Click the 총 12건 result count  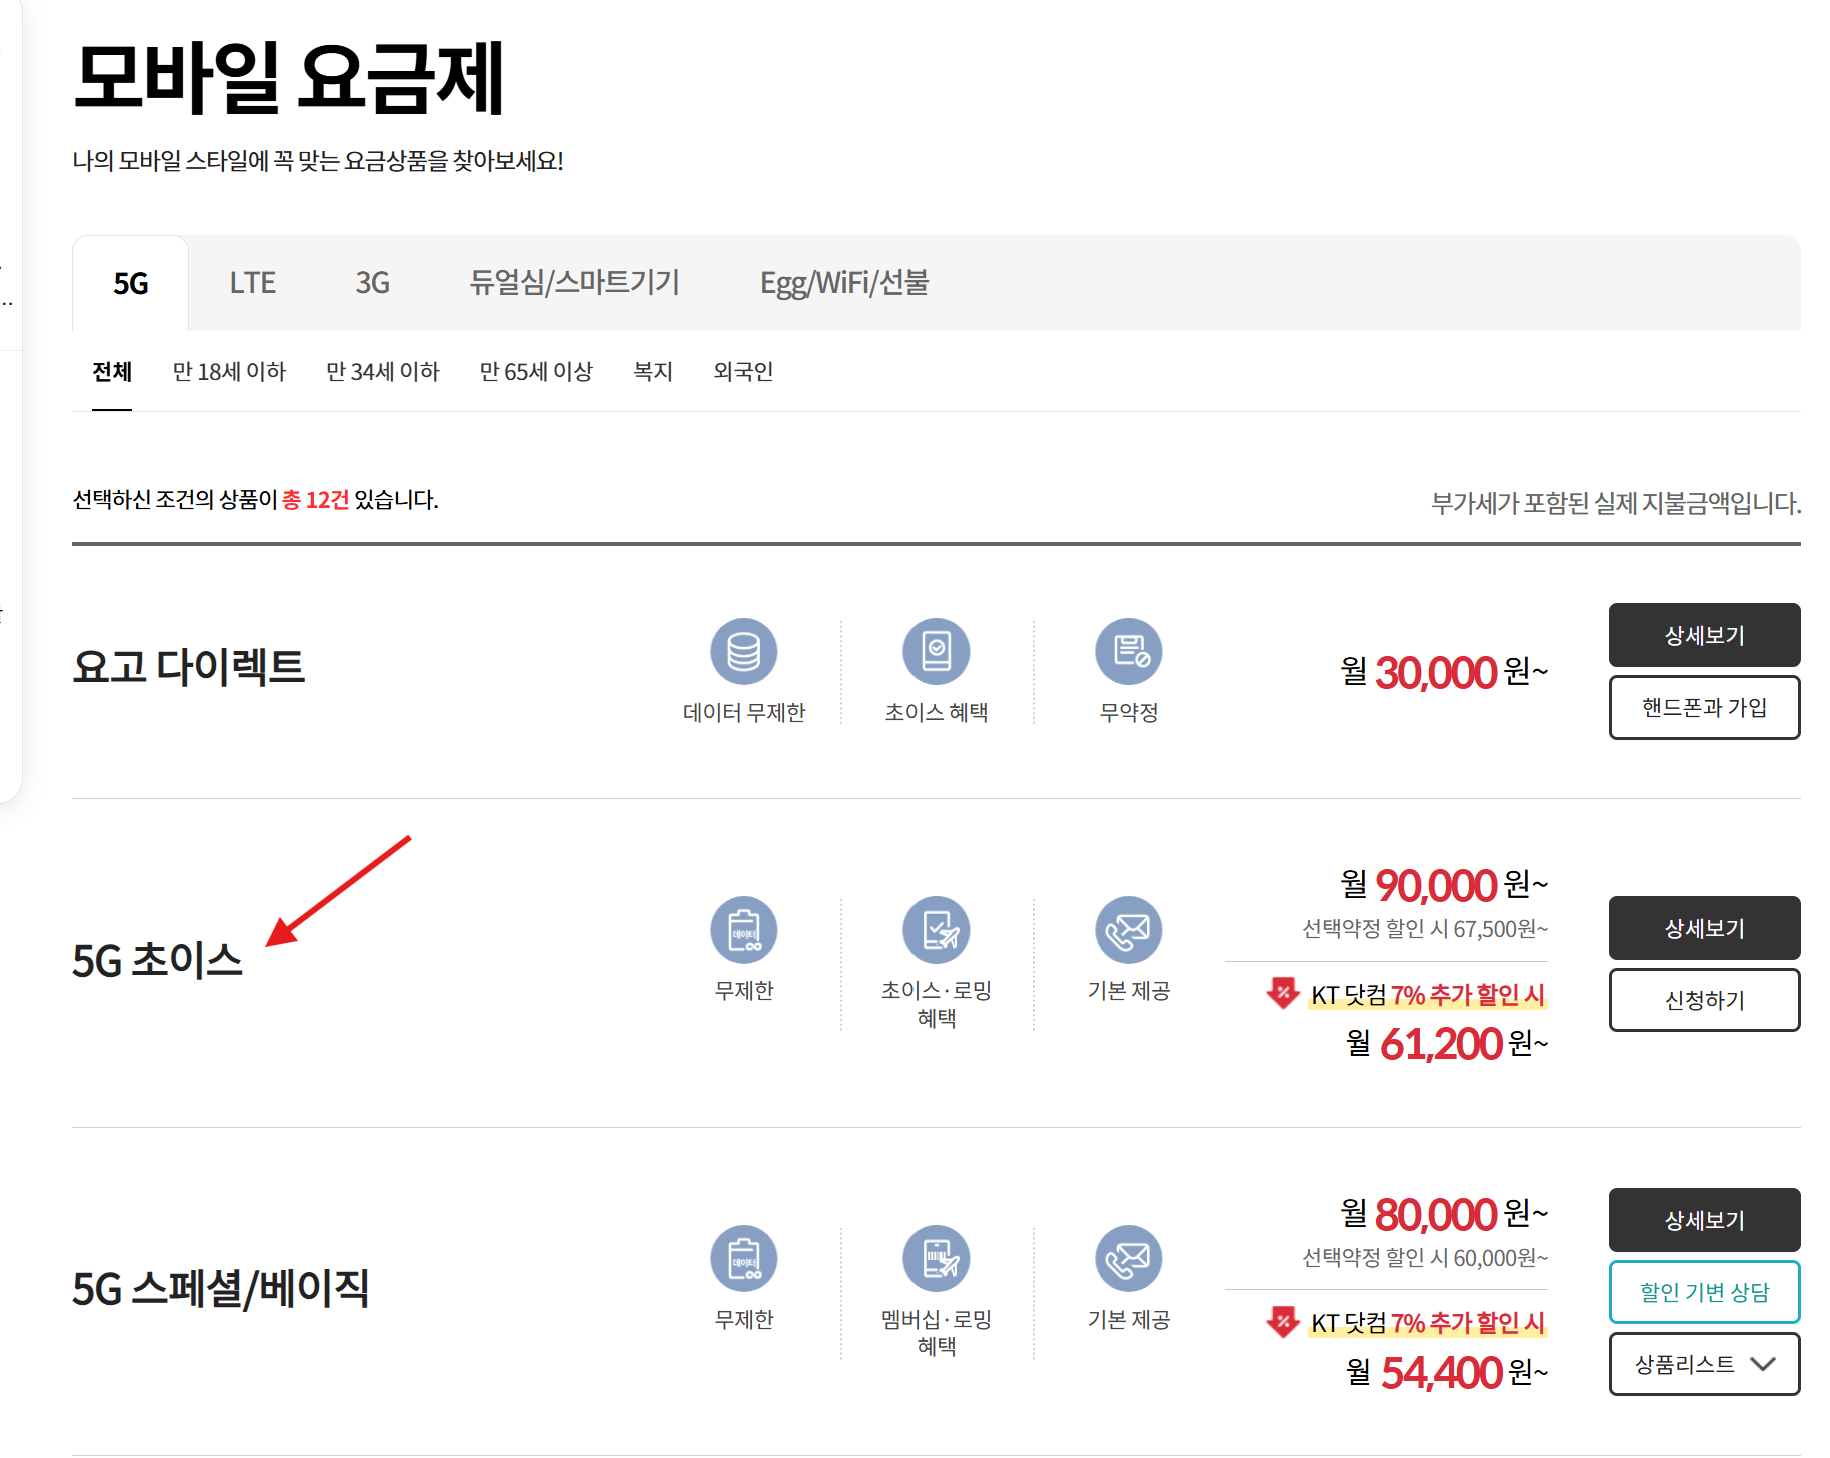pyautogui.click(x=316, y=500)
